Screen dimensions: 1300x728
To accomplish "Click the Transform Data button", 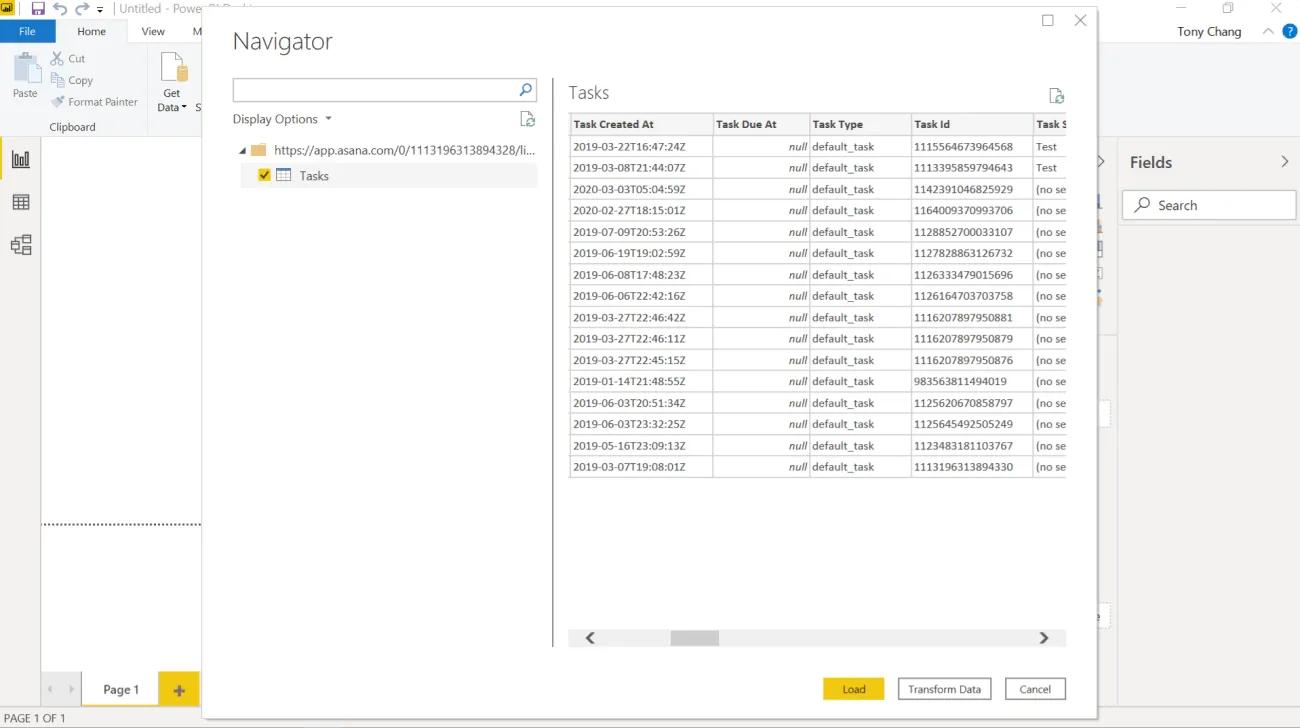I will [x=944, y=689].
